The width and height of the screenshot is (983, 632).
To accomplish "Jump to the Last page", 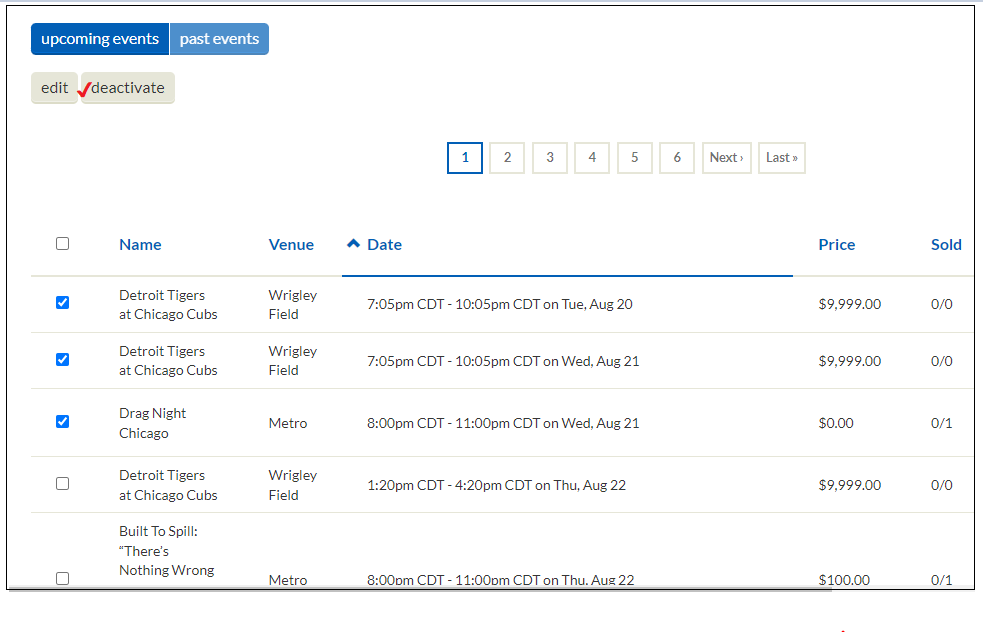I will tap(782, 158).
